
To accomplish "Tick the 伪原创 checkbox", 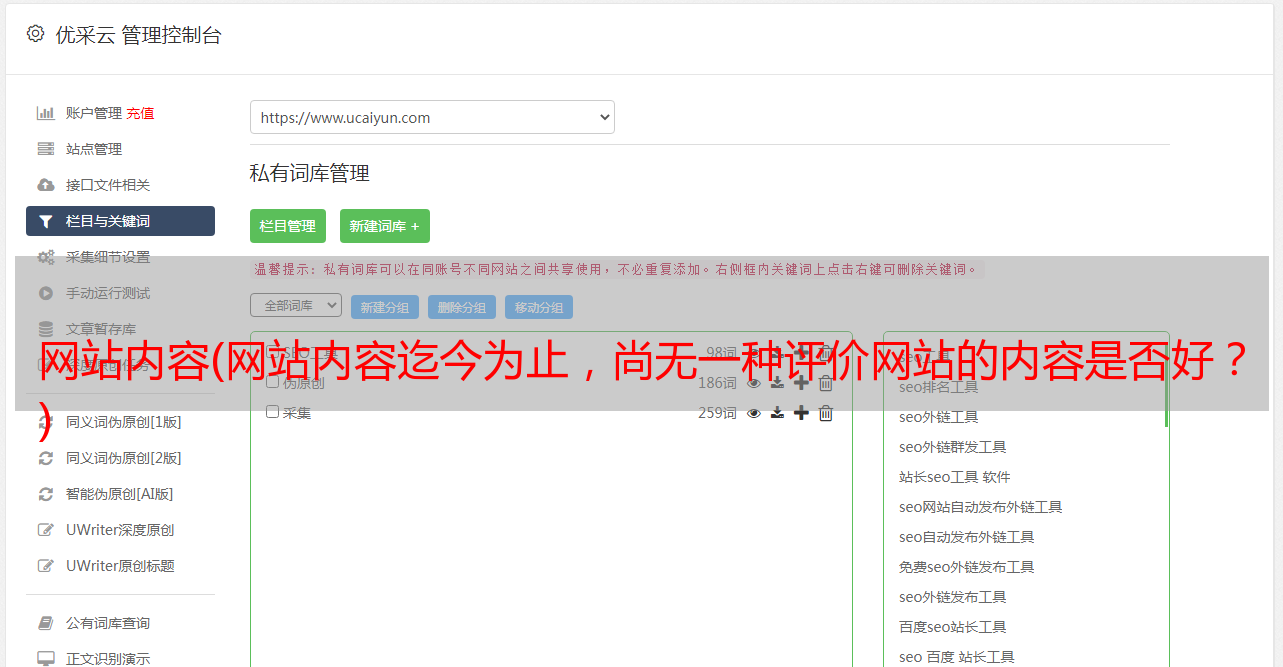I will pyautogui.click(x=272, y=382).
